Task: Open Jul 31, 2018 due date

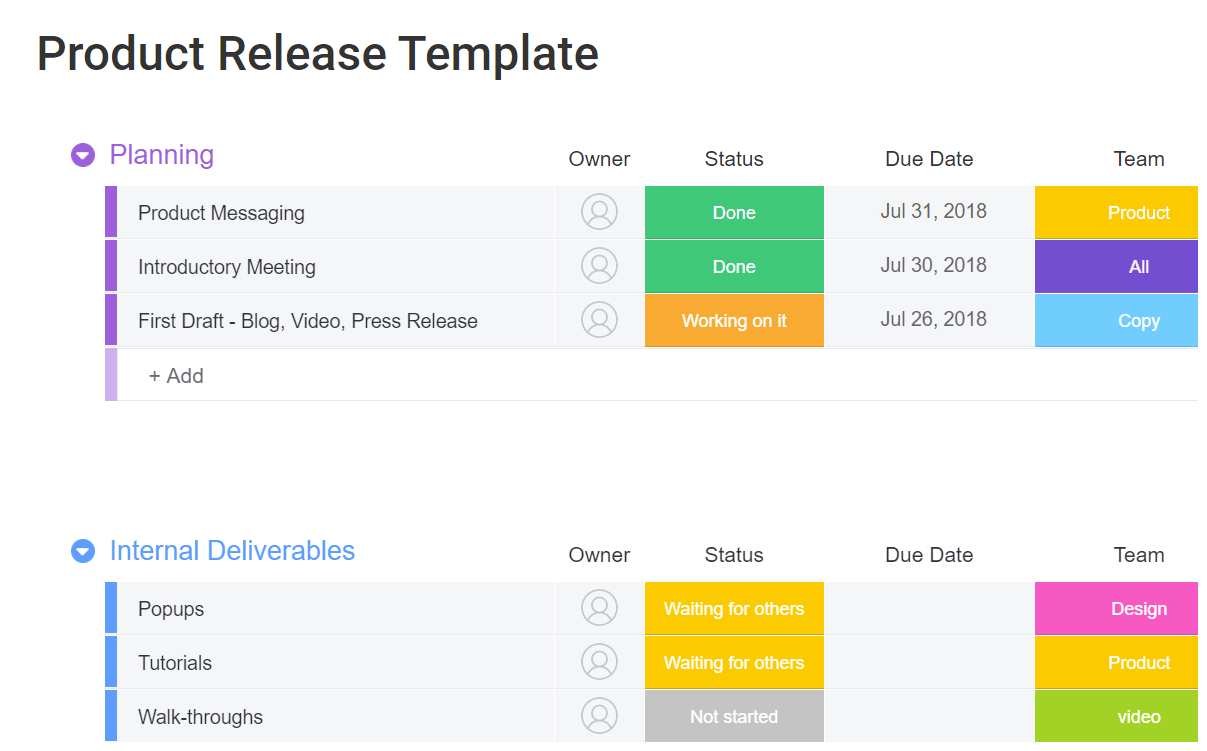Action: click(x=933, y=211)
